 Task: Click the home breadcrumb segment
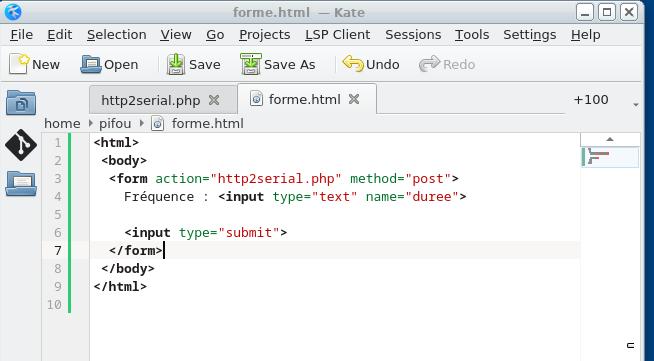click(x=62, y=124)
